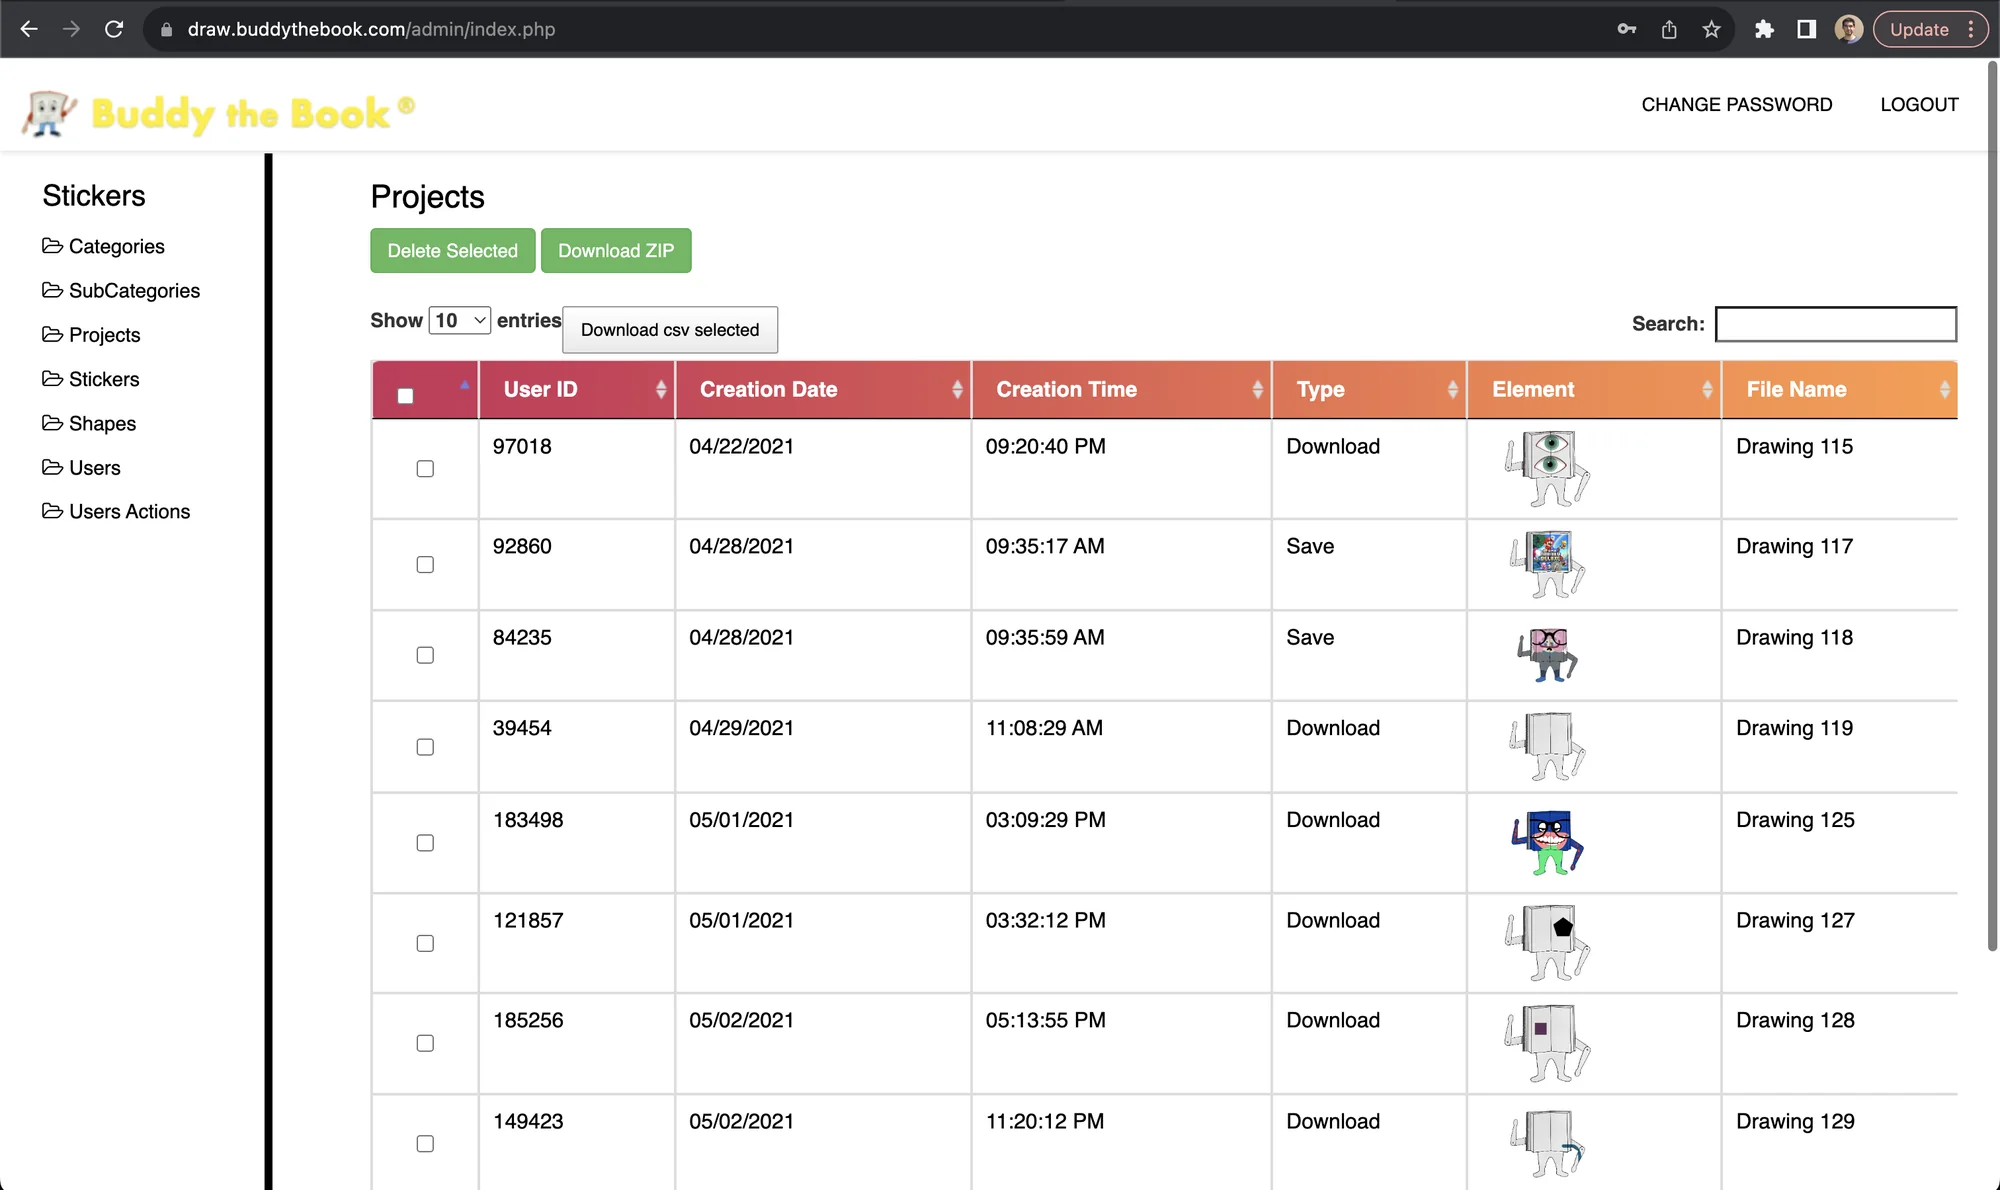The width and height of the screenshot is (2000, 1190).
Task: Click the site lock icon in address bar
Action: tap(166, 30)
